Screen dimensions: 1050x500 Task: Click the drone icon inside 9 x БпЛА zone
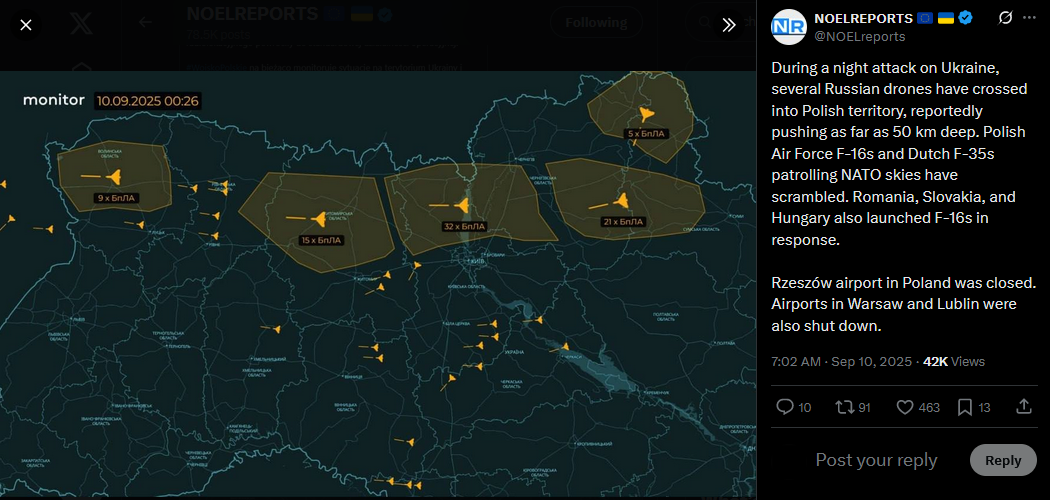[115, 177]
